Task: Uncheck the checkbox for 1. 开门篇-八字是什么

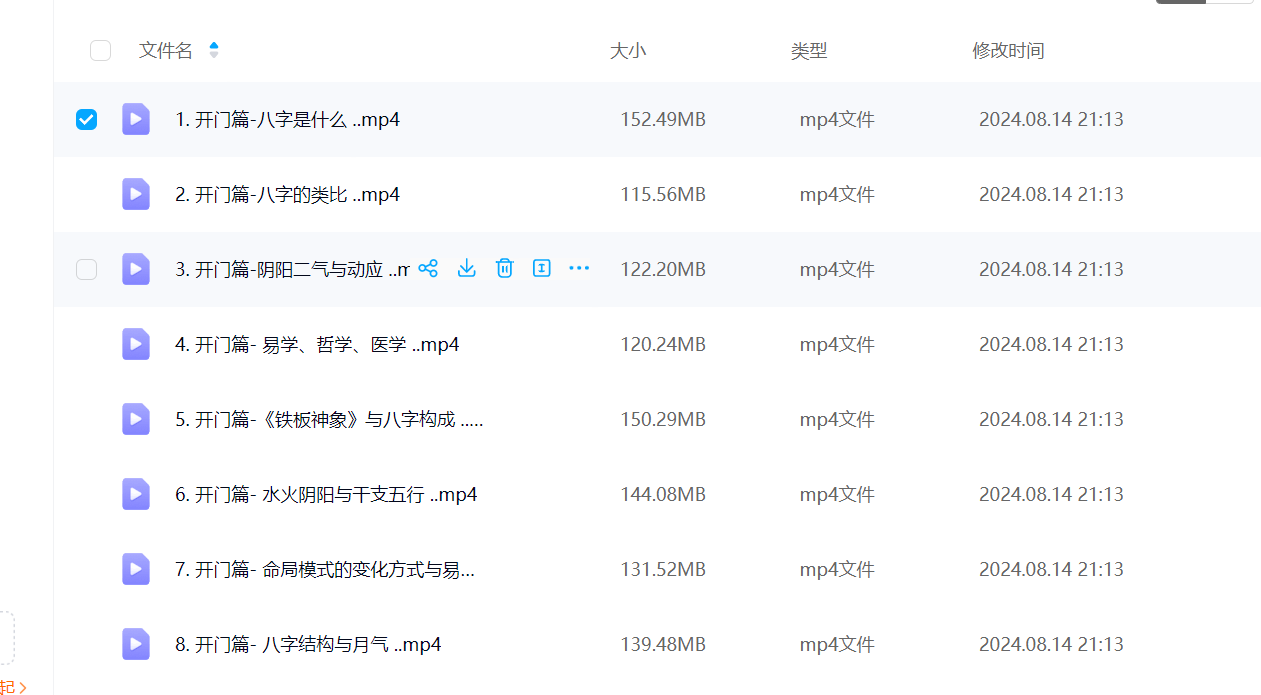Action: [87, 120]
